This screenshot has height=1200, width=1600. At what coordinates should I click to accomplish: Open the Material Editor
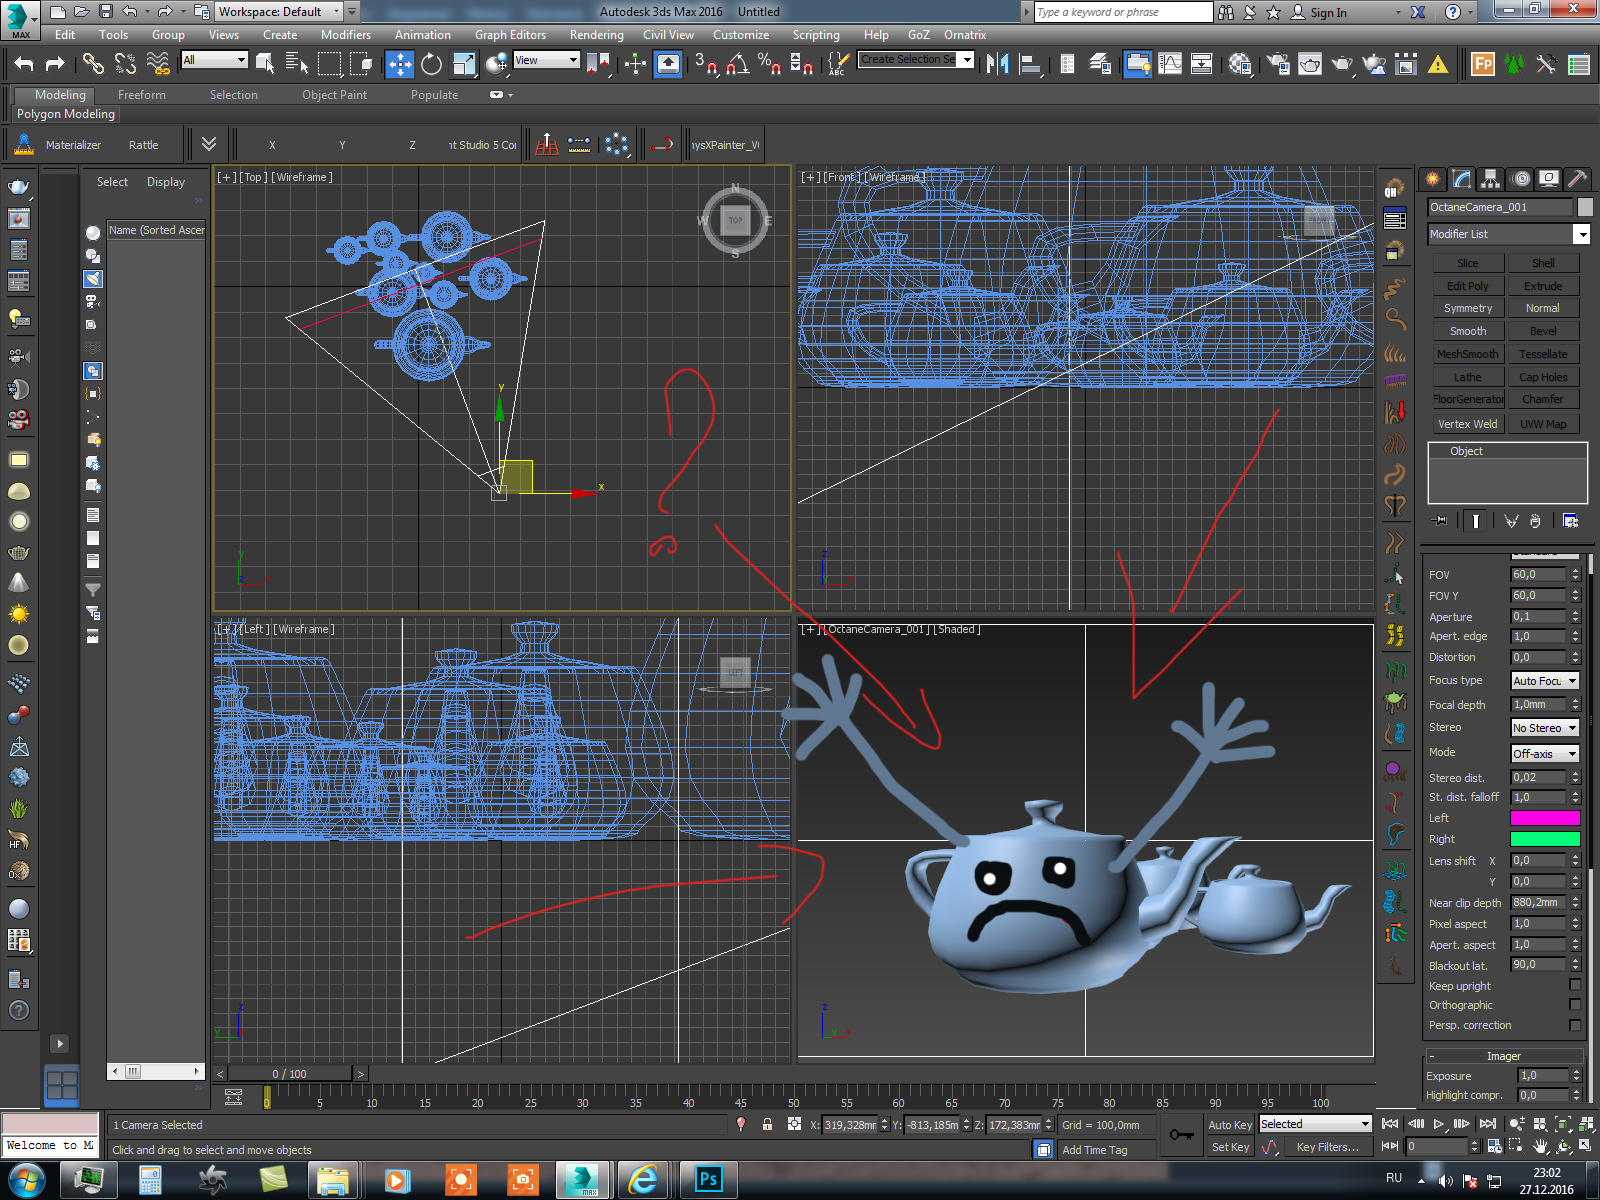1240,64
